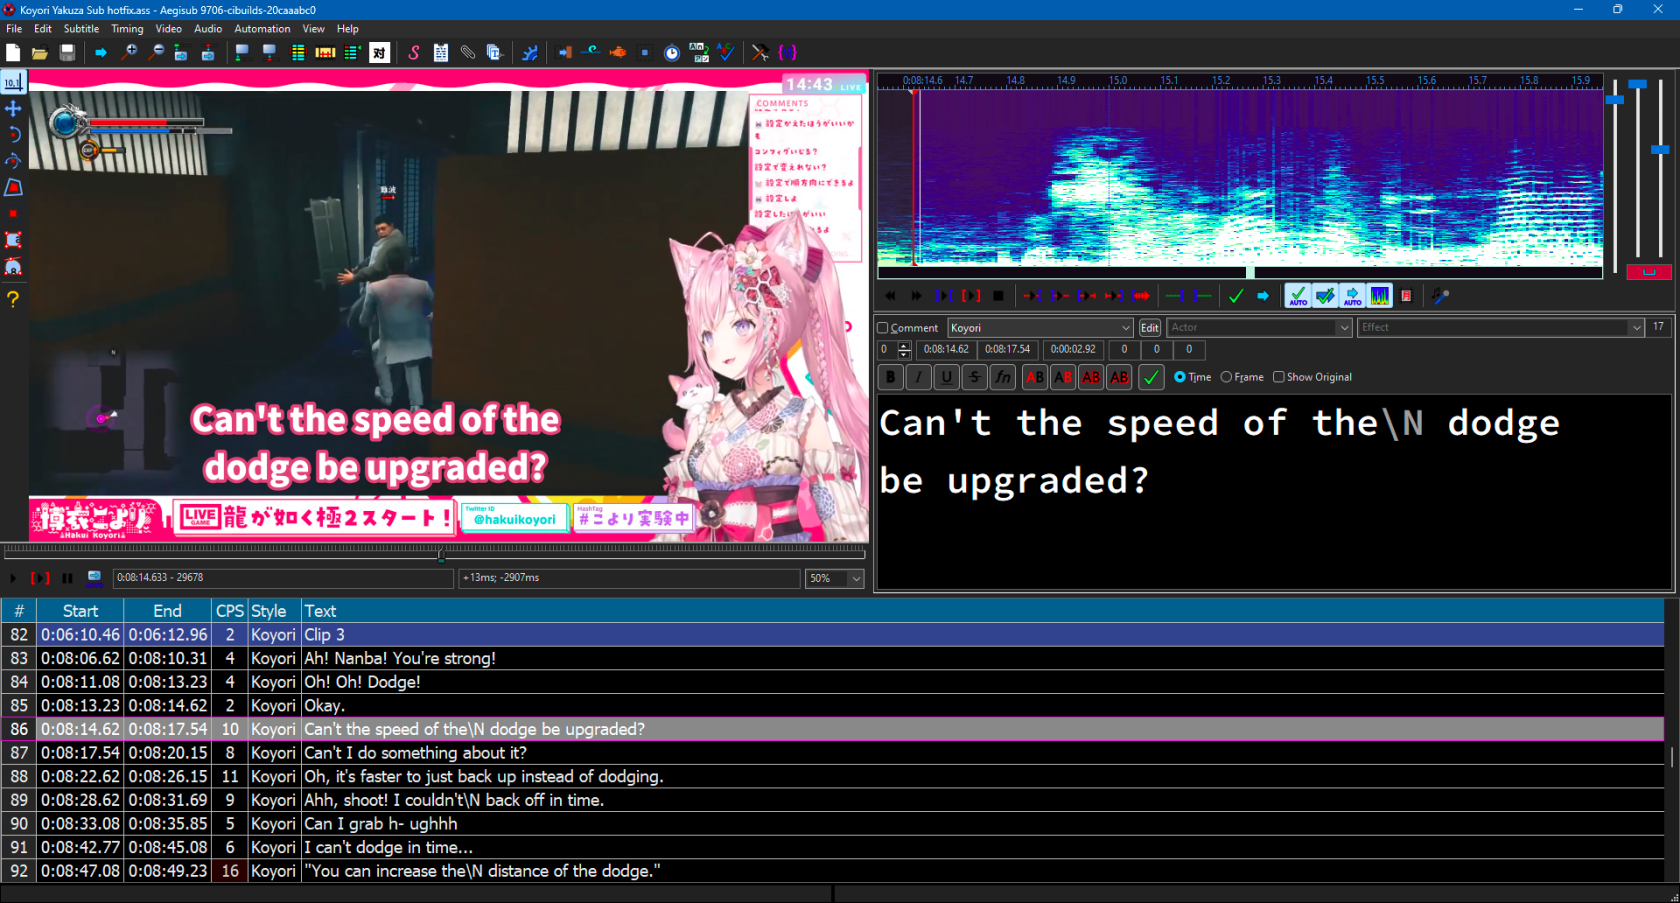Open the Koyori style dropdown
This screenshot has height=903, width=1680.
pos(1040,328)
